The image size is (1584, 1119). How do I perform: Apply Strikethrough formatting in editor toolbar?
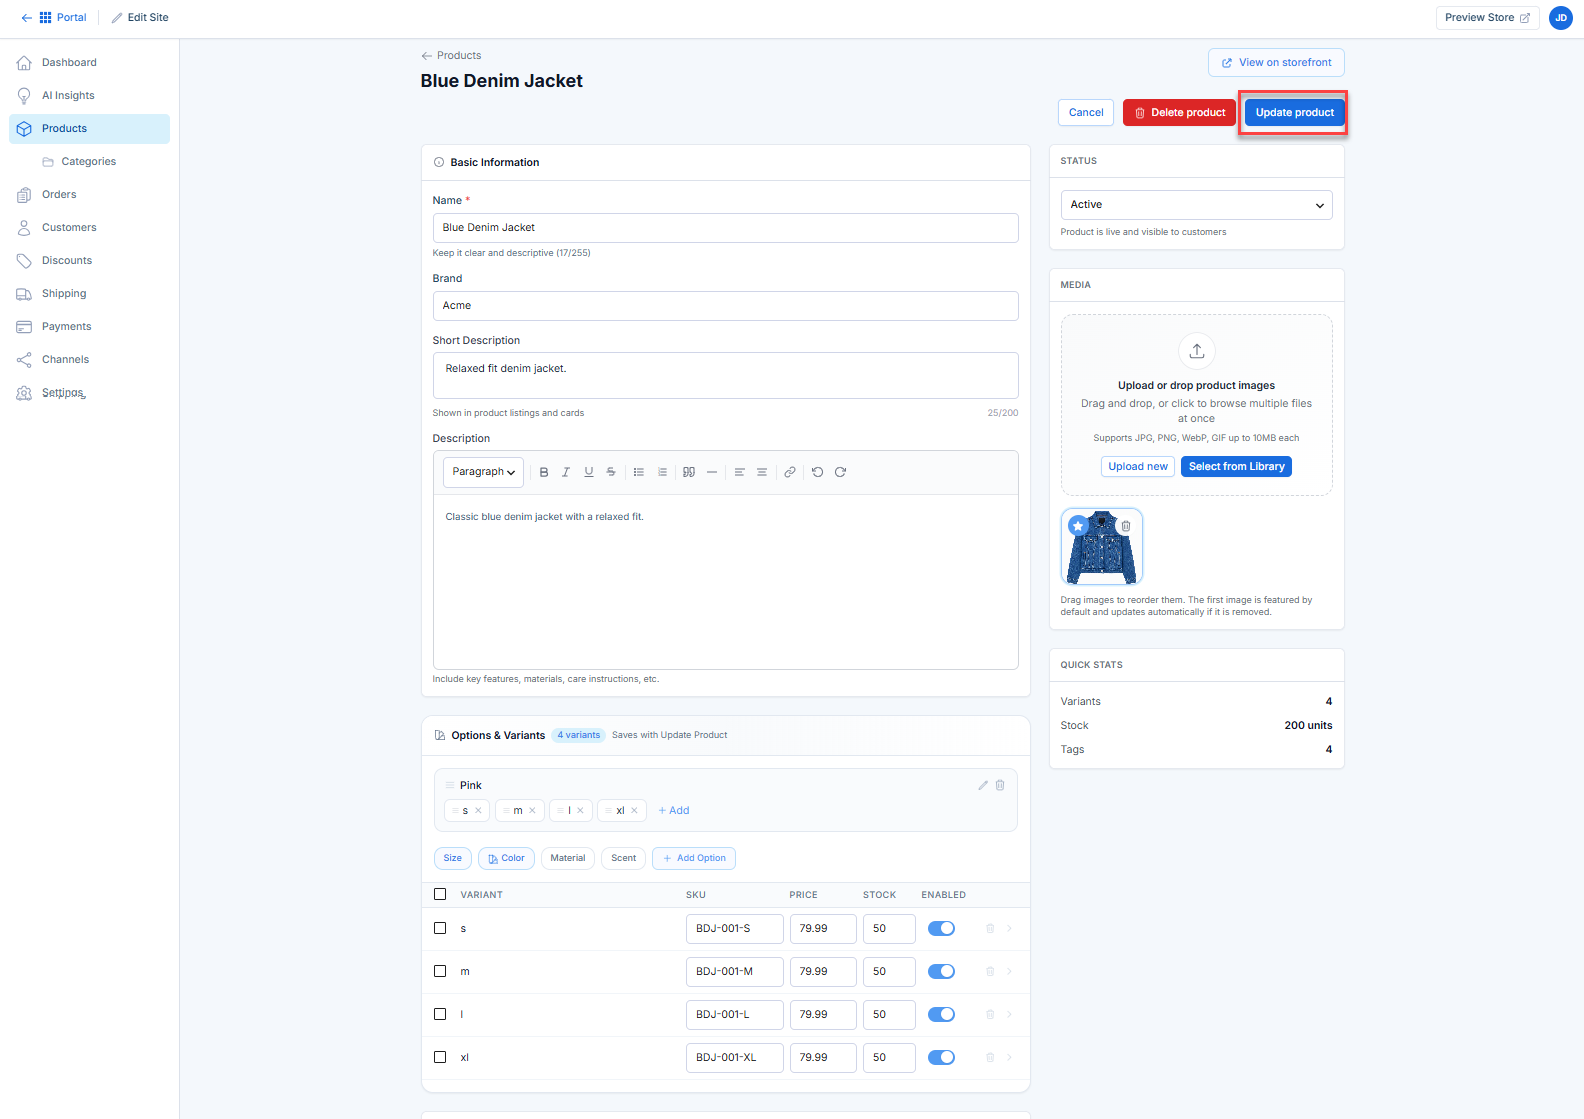(611, 472)
